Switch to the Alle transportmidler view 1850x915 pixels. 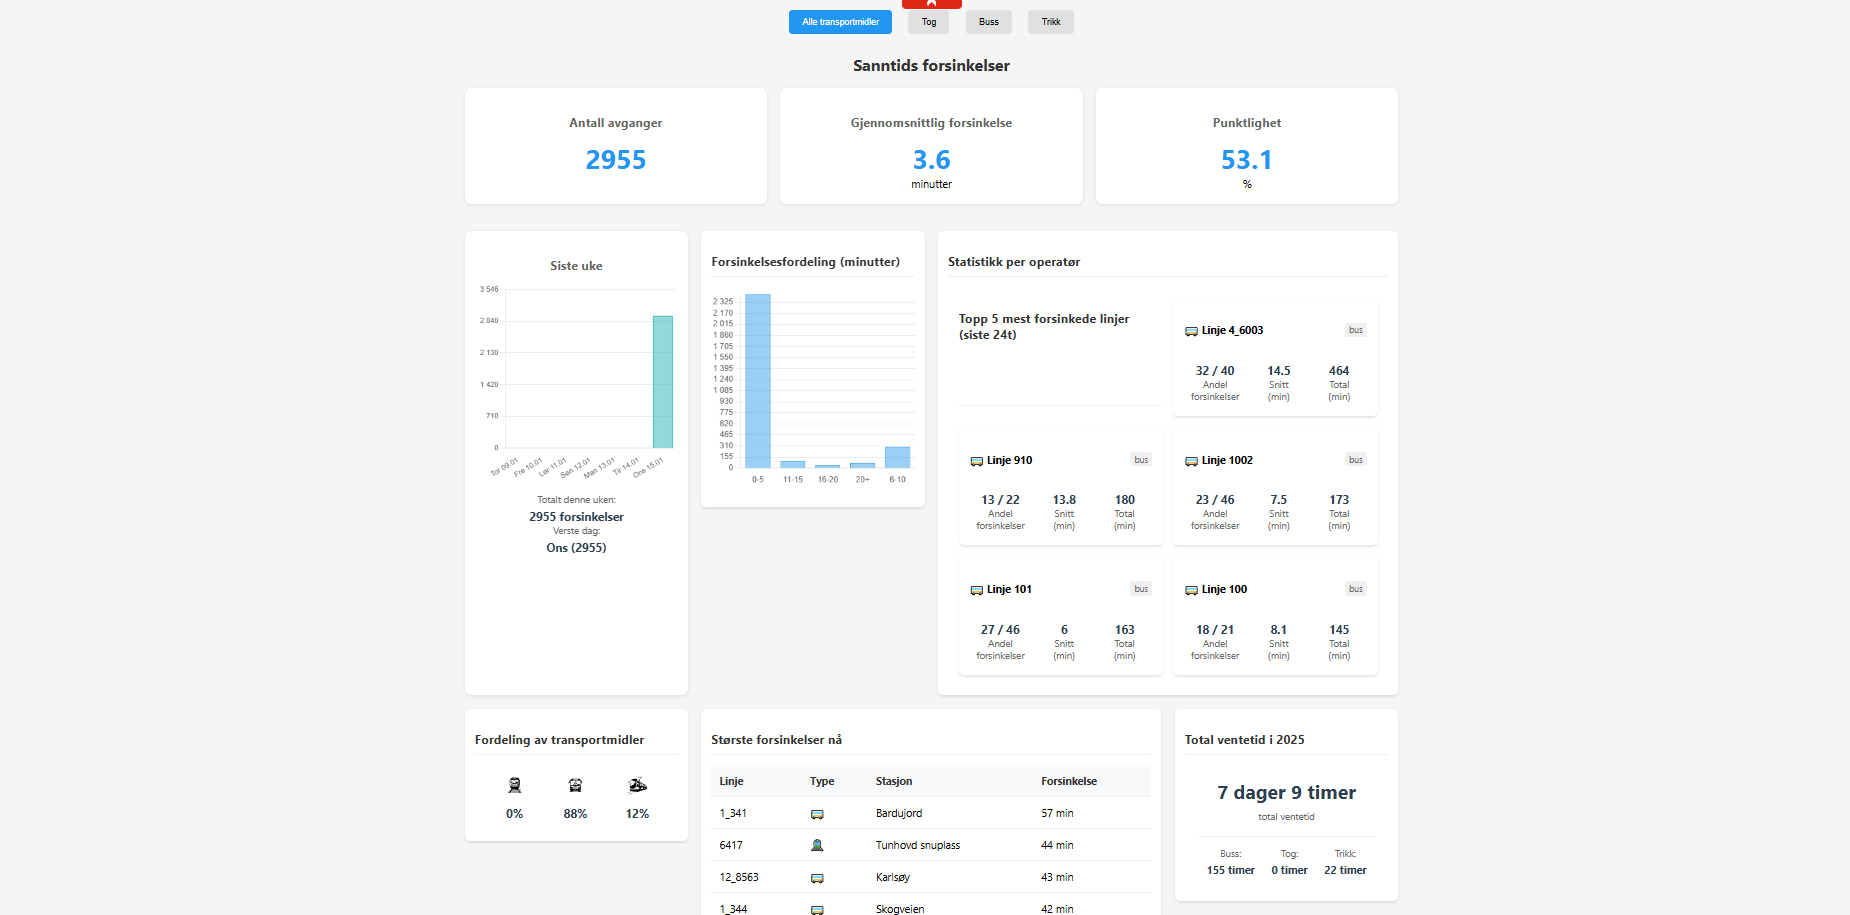pos(840,21)
